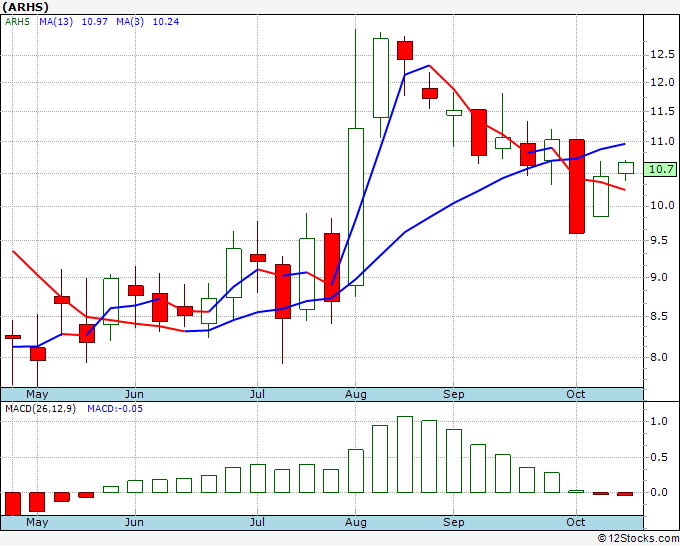Click Aug on the MACD panel time axis
Viewport: 680px width, 546px height.
click(x=356, y=522)
